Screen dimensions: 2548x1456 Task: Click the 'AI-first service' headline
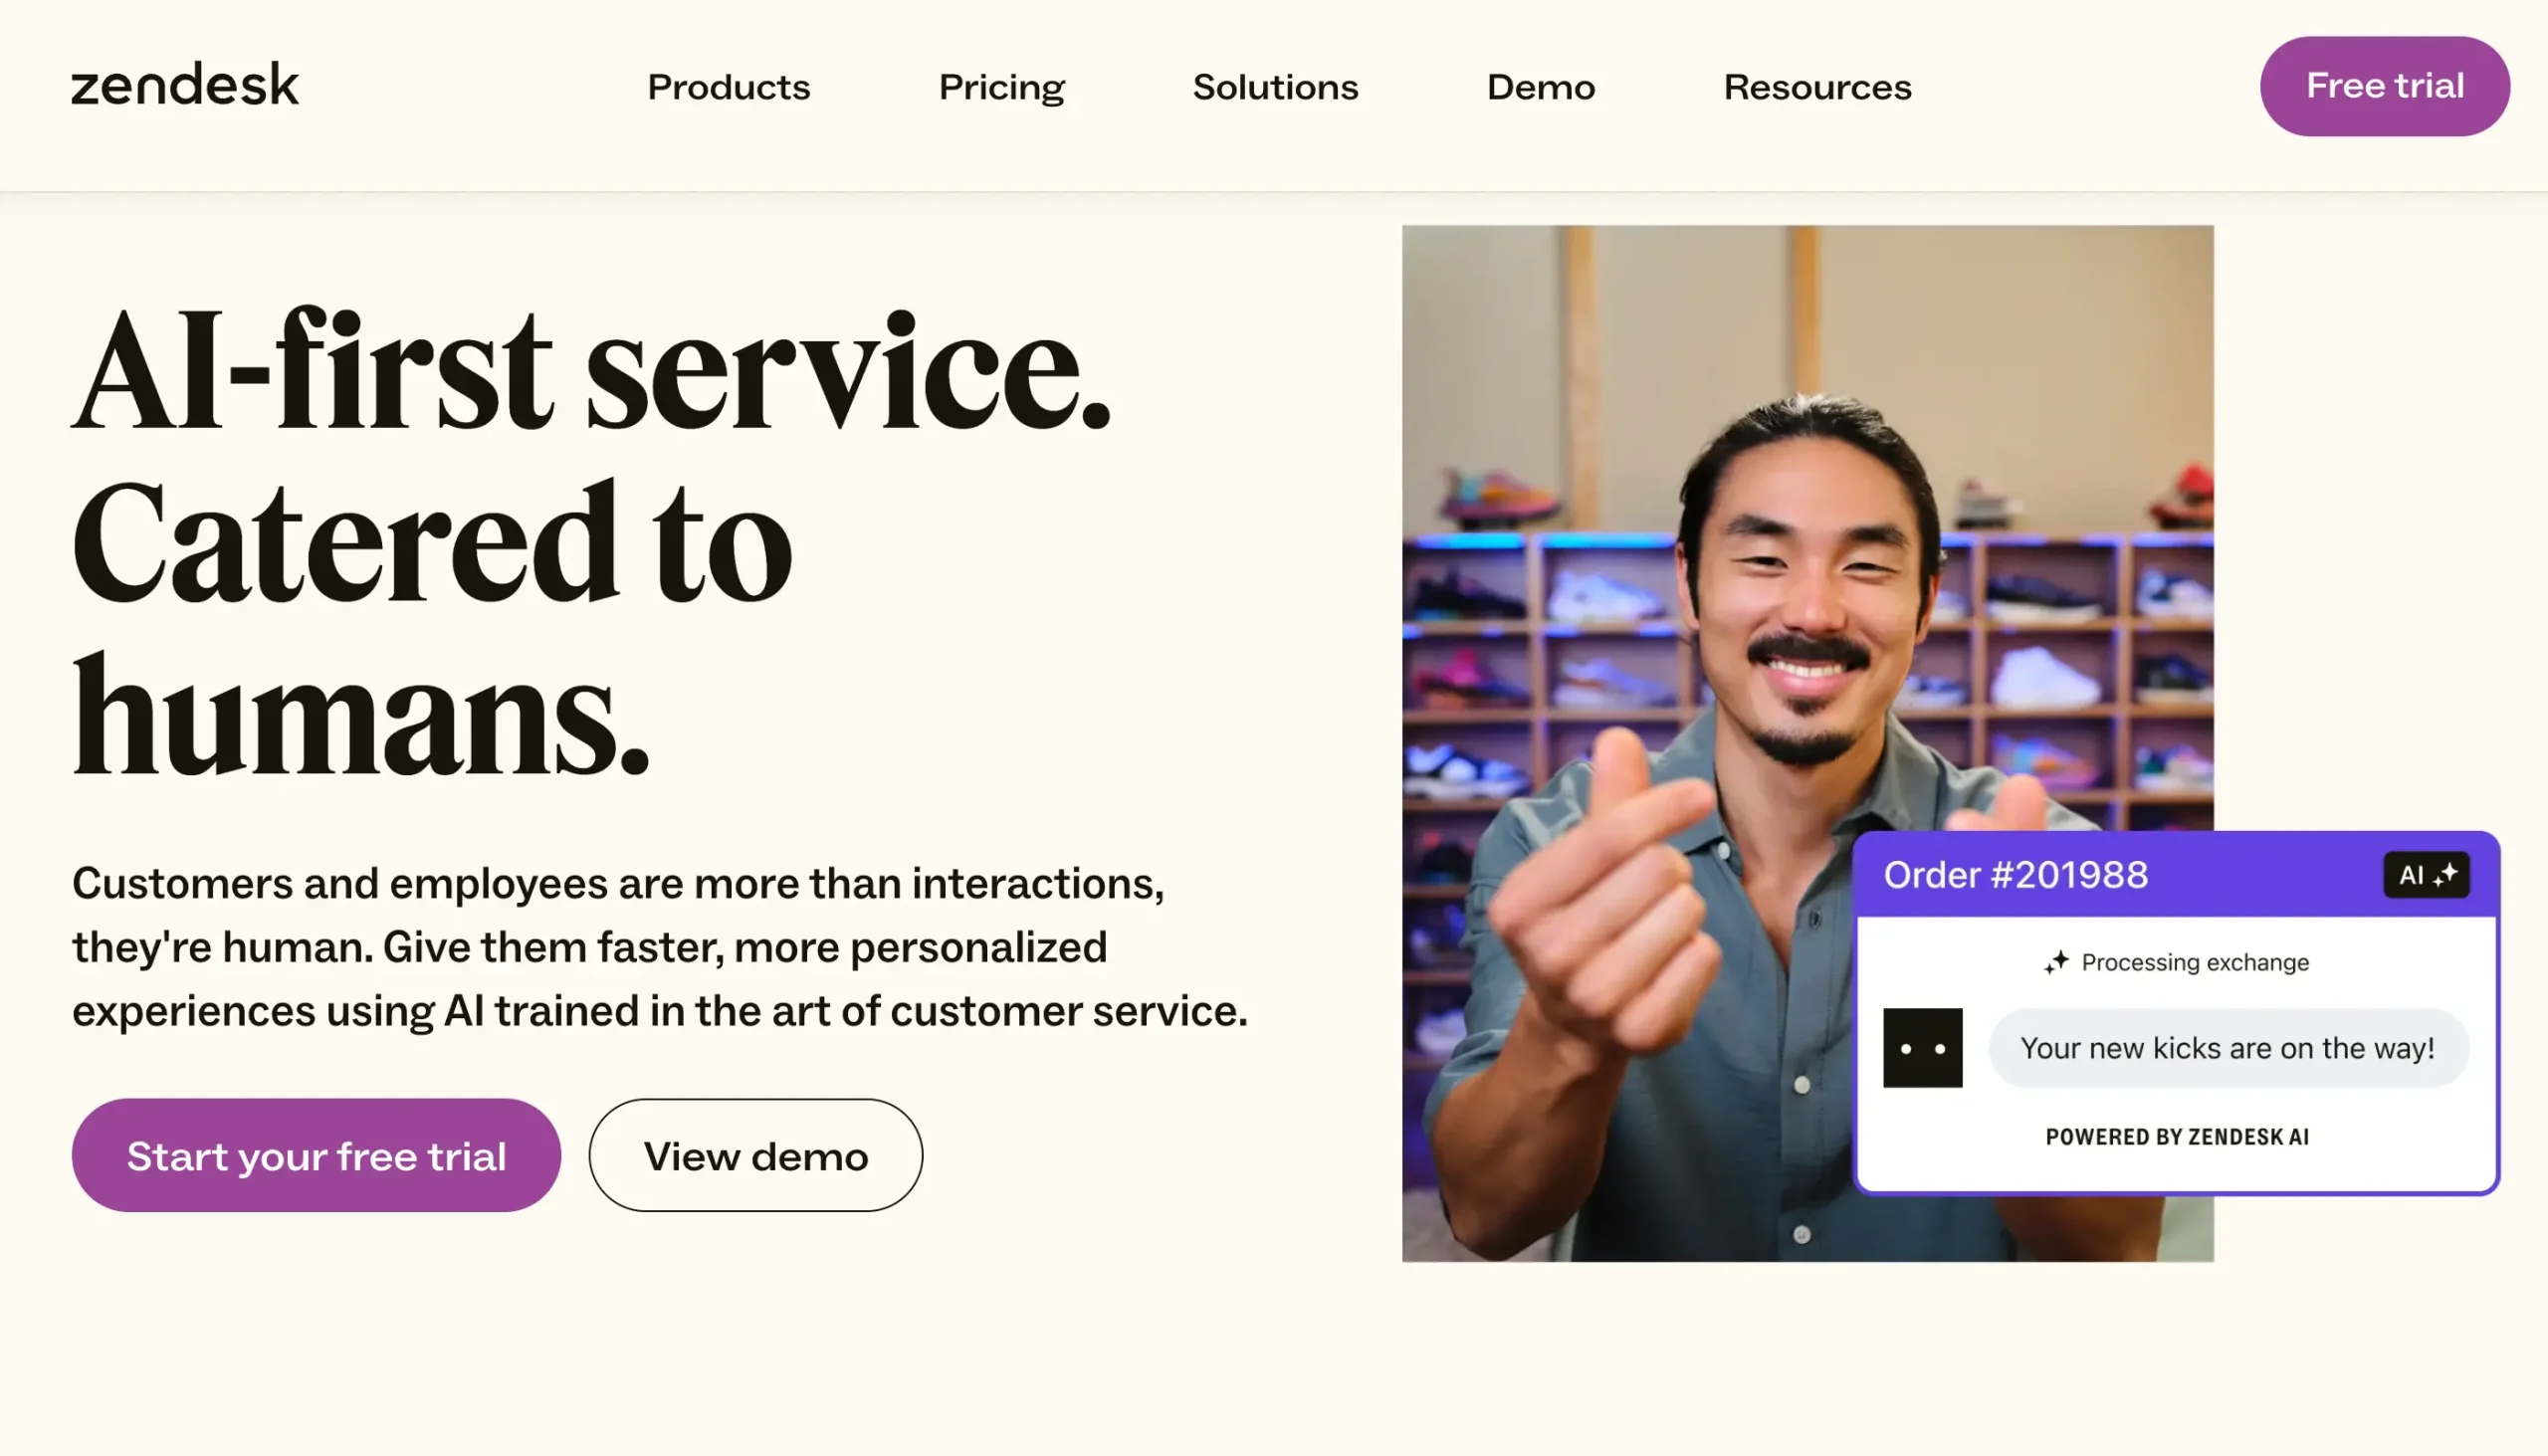pyautogui.click(x=590, y=370)
